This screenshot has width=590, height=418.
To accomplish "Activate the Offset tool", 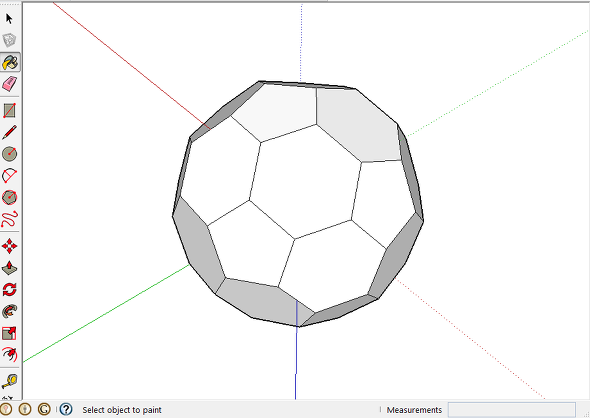I will [9, 355].
